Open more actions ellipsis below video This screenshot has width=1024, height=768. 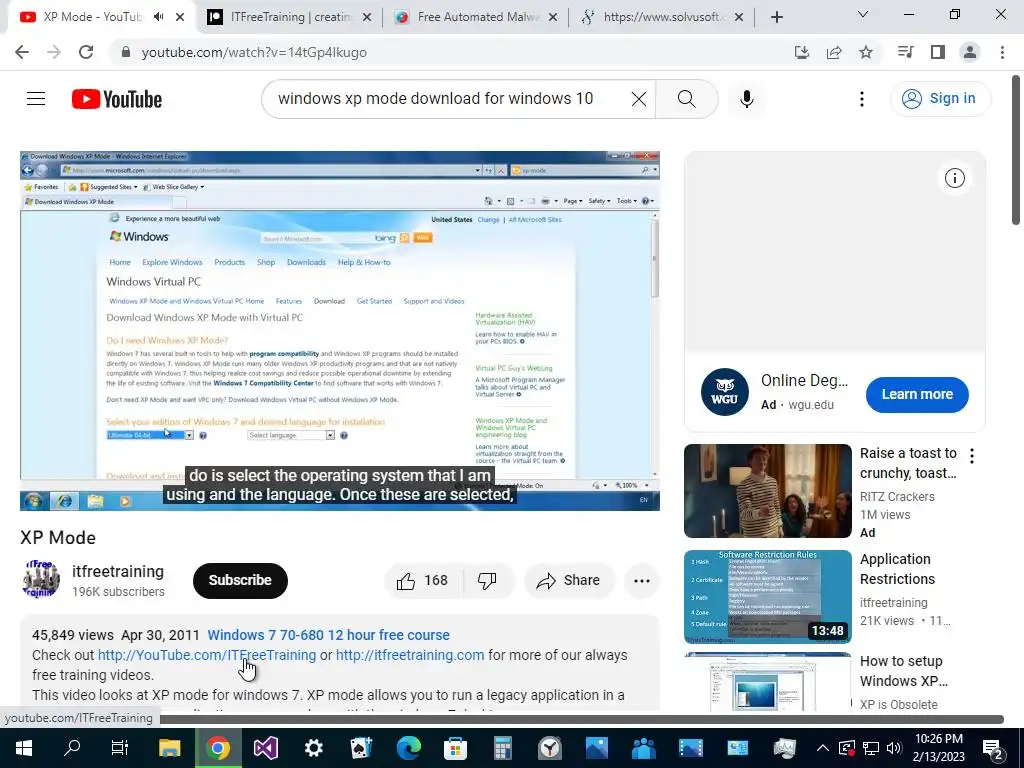(641, 581)
